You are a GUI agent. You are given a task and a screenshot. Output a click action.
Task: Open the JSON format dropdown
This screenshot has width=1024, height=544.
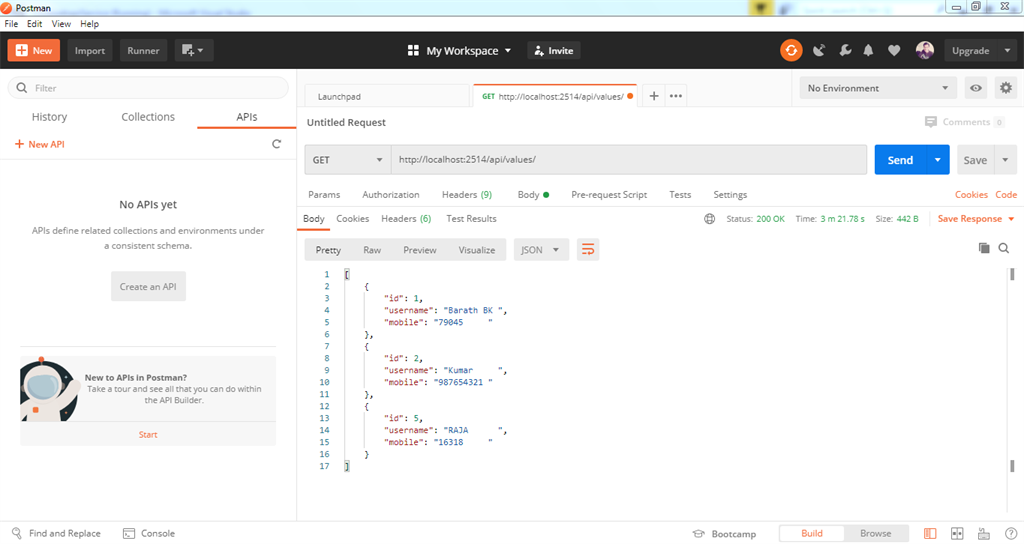541,250
